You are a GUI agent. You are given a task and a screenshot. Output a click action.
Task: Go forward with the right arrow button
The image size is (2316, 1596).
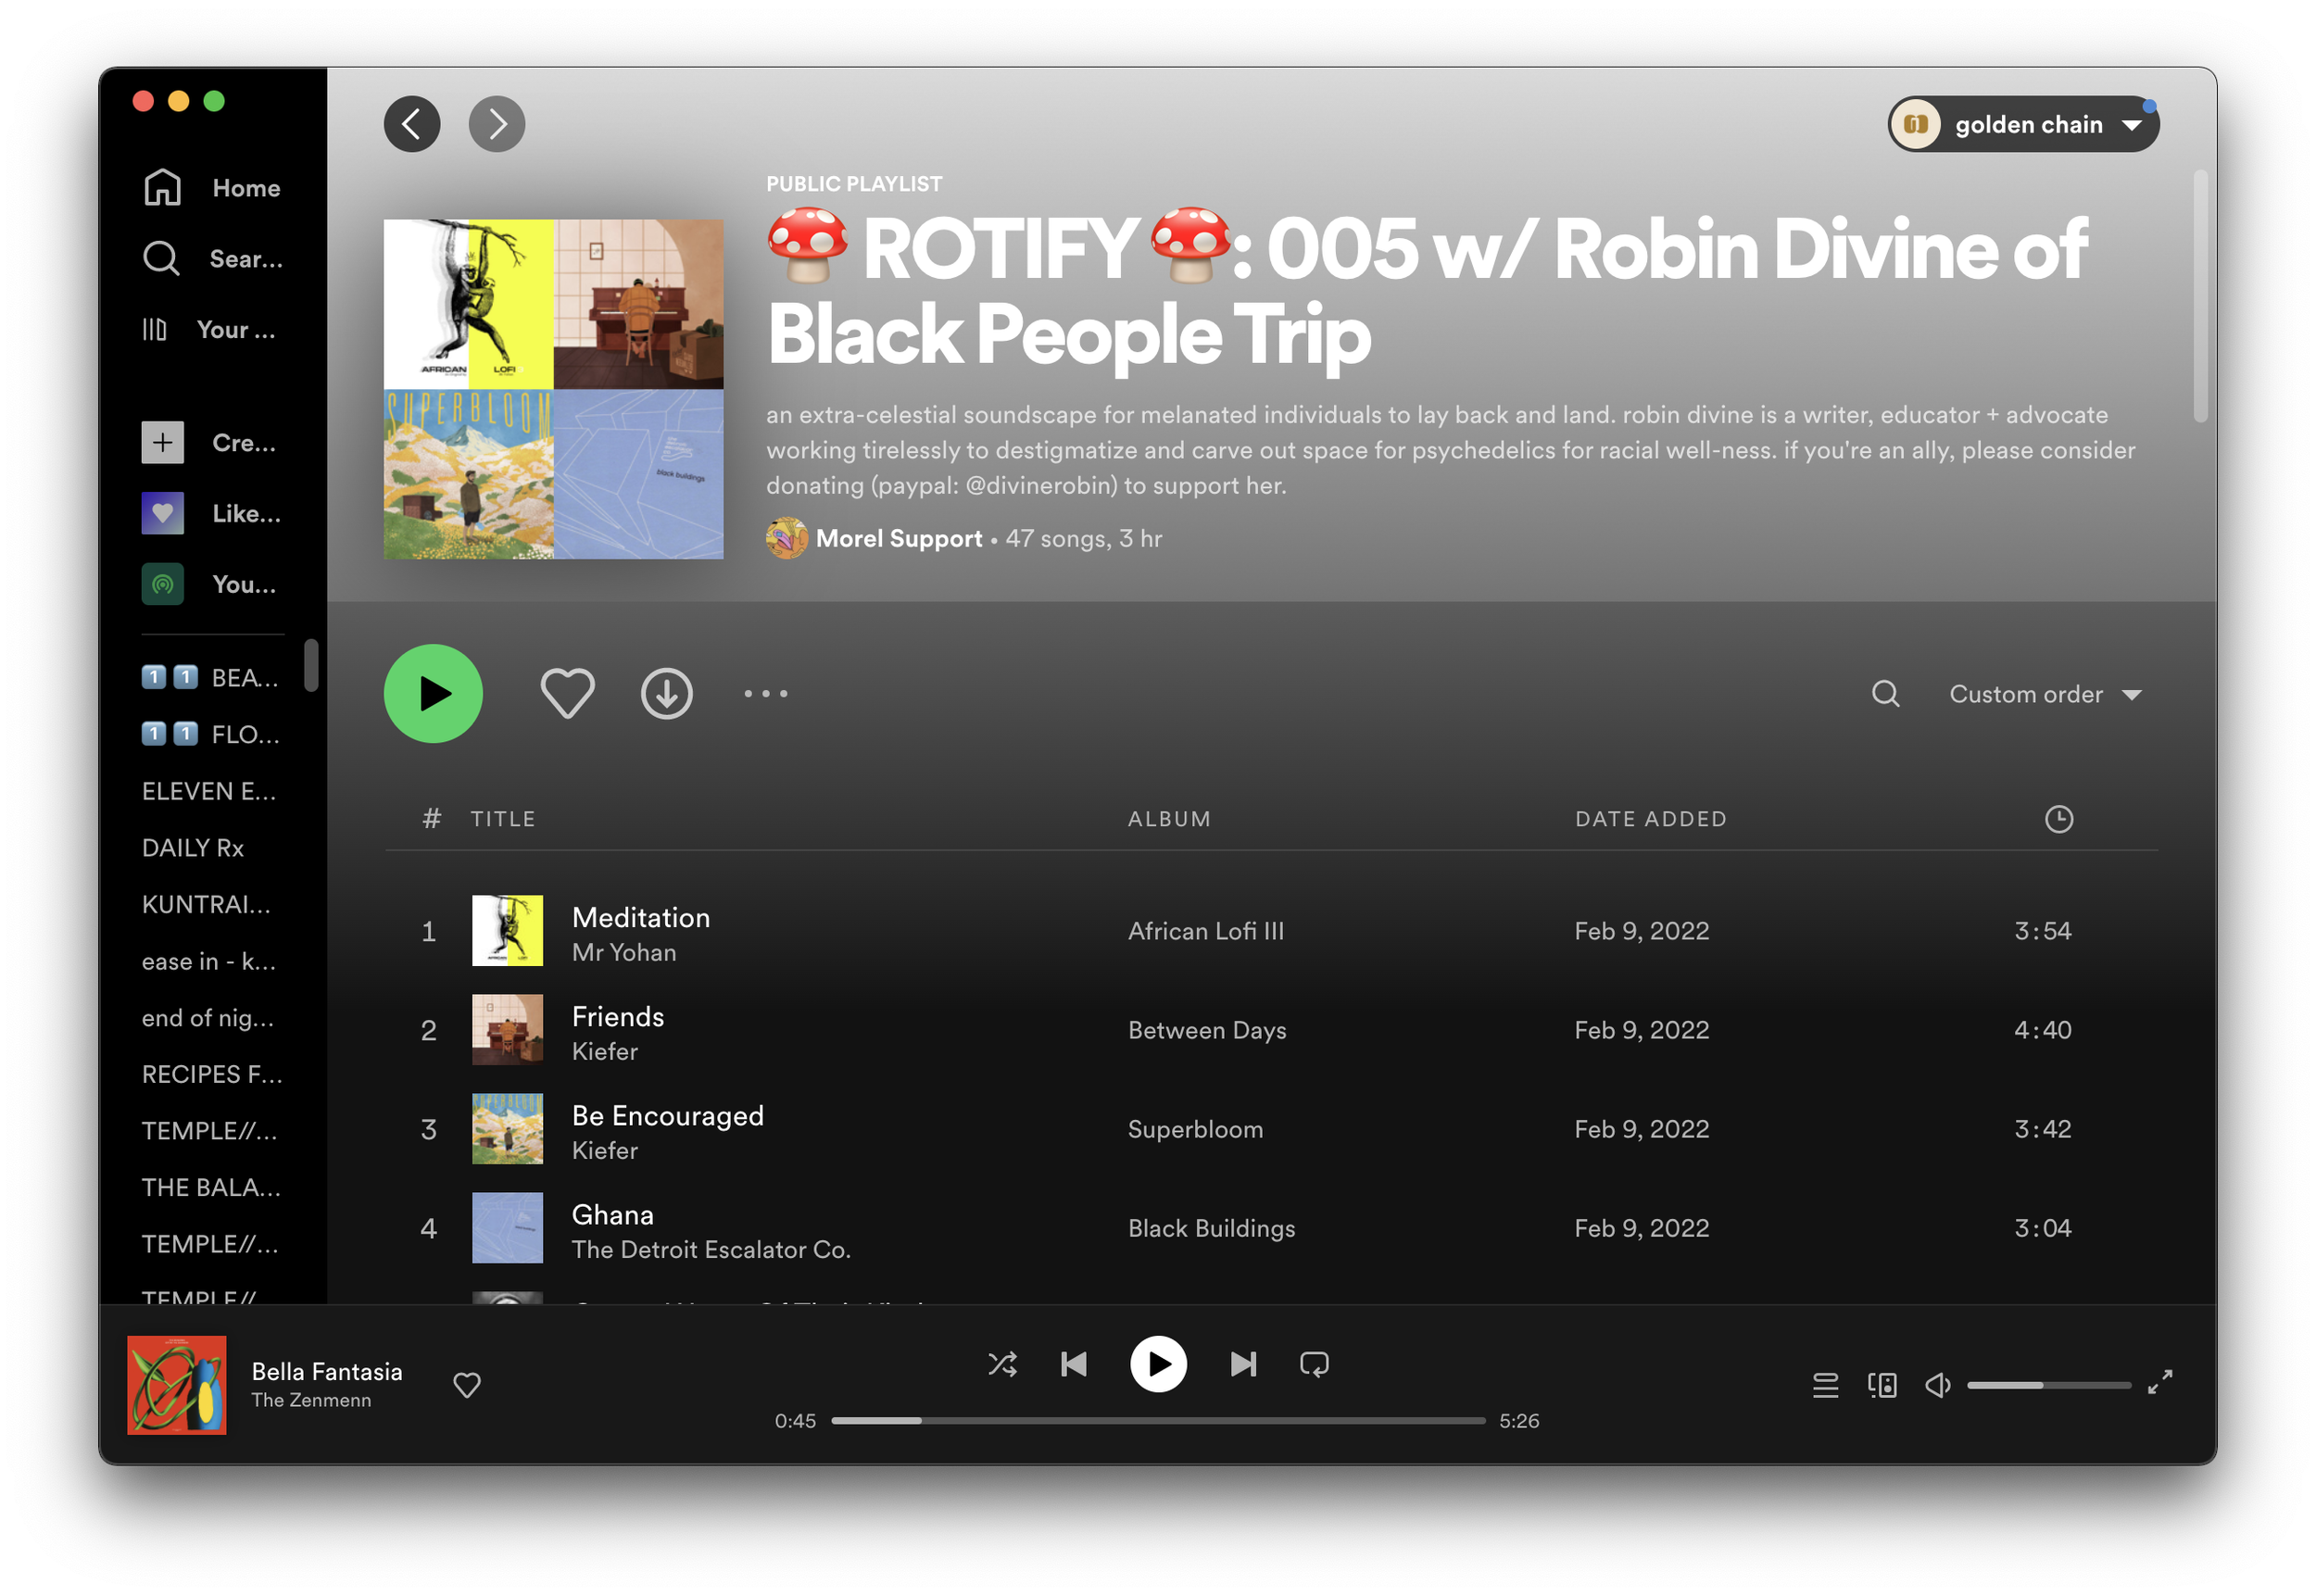tap(497, 124)
